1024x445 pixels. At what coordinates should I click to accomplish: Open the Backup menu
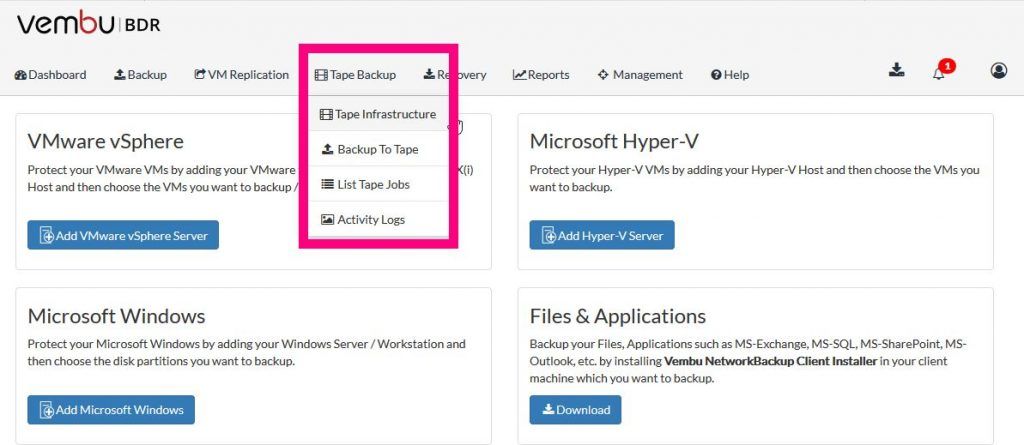tap(140, 74)
